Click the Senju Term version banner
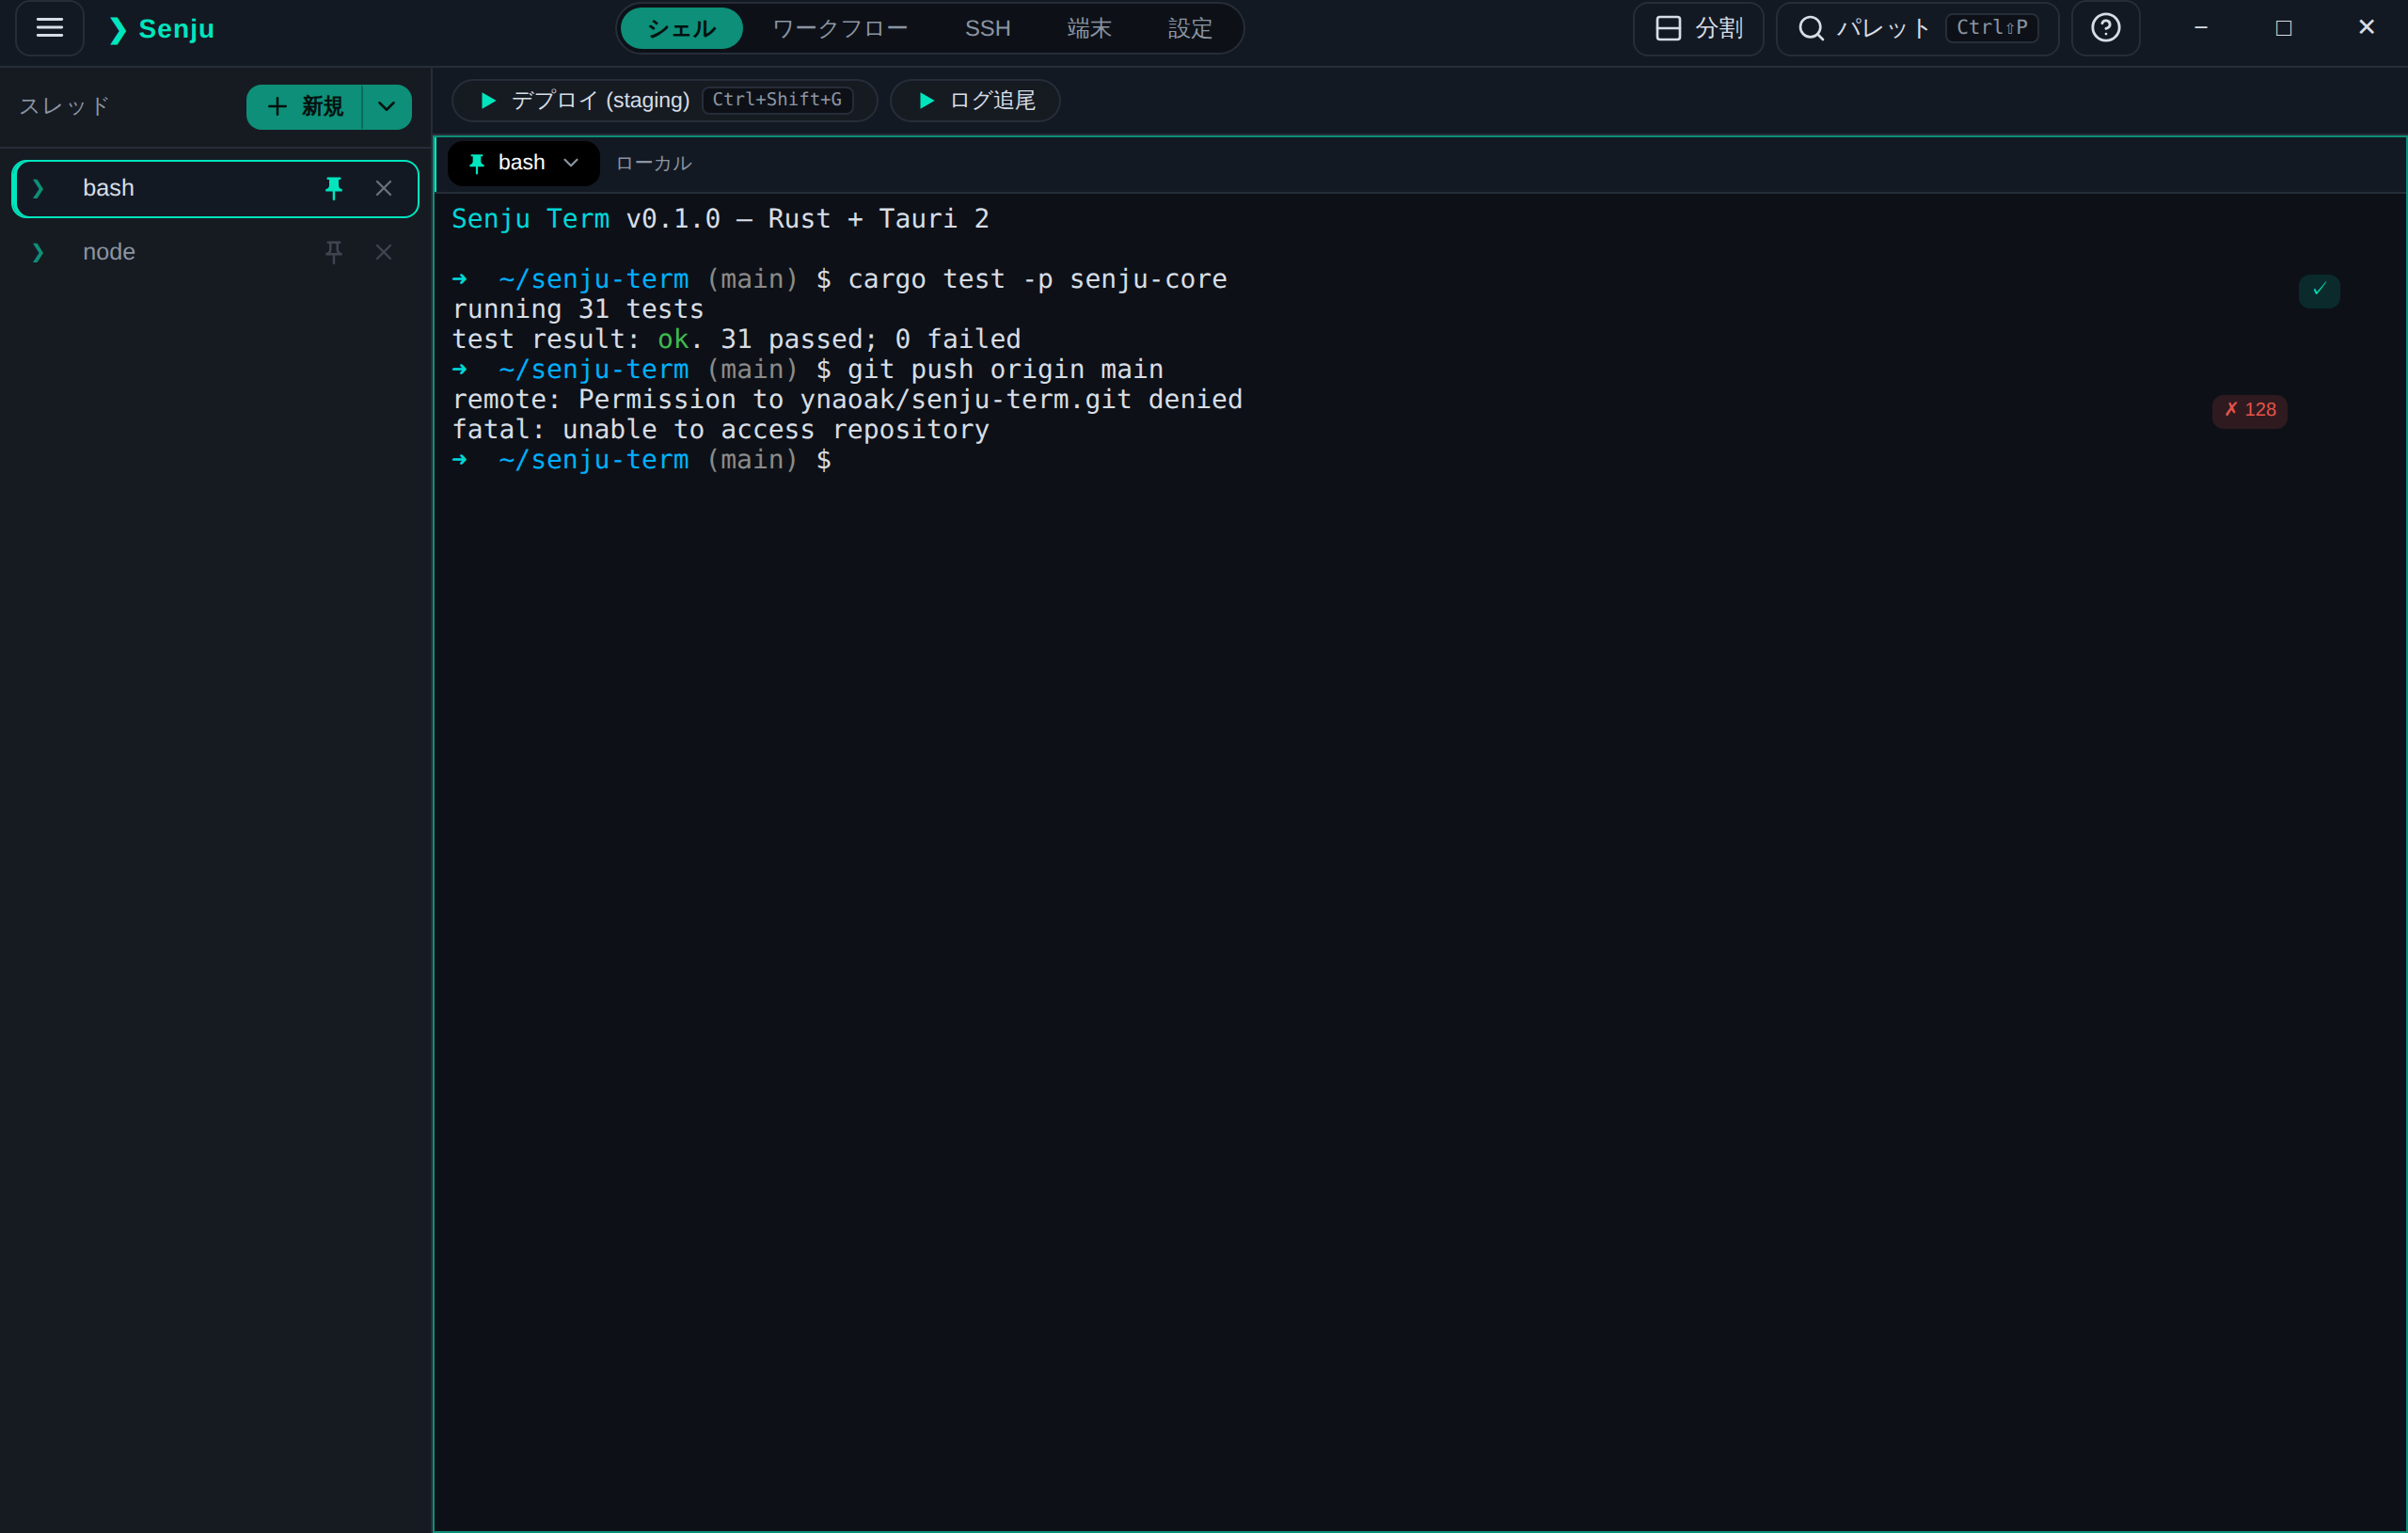Viewport: 2408px width, 1533px height. click(720, 219)
